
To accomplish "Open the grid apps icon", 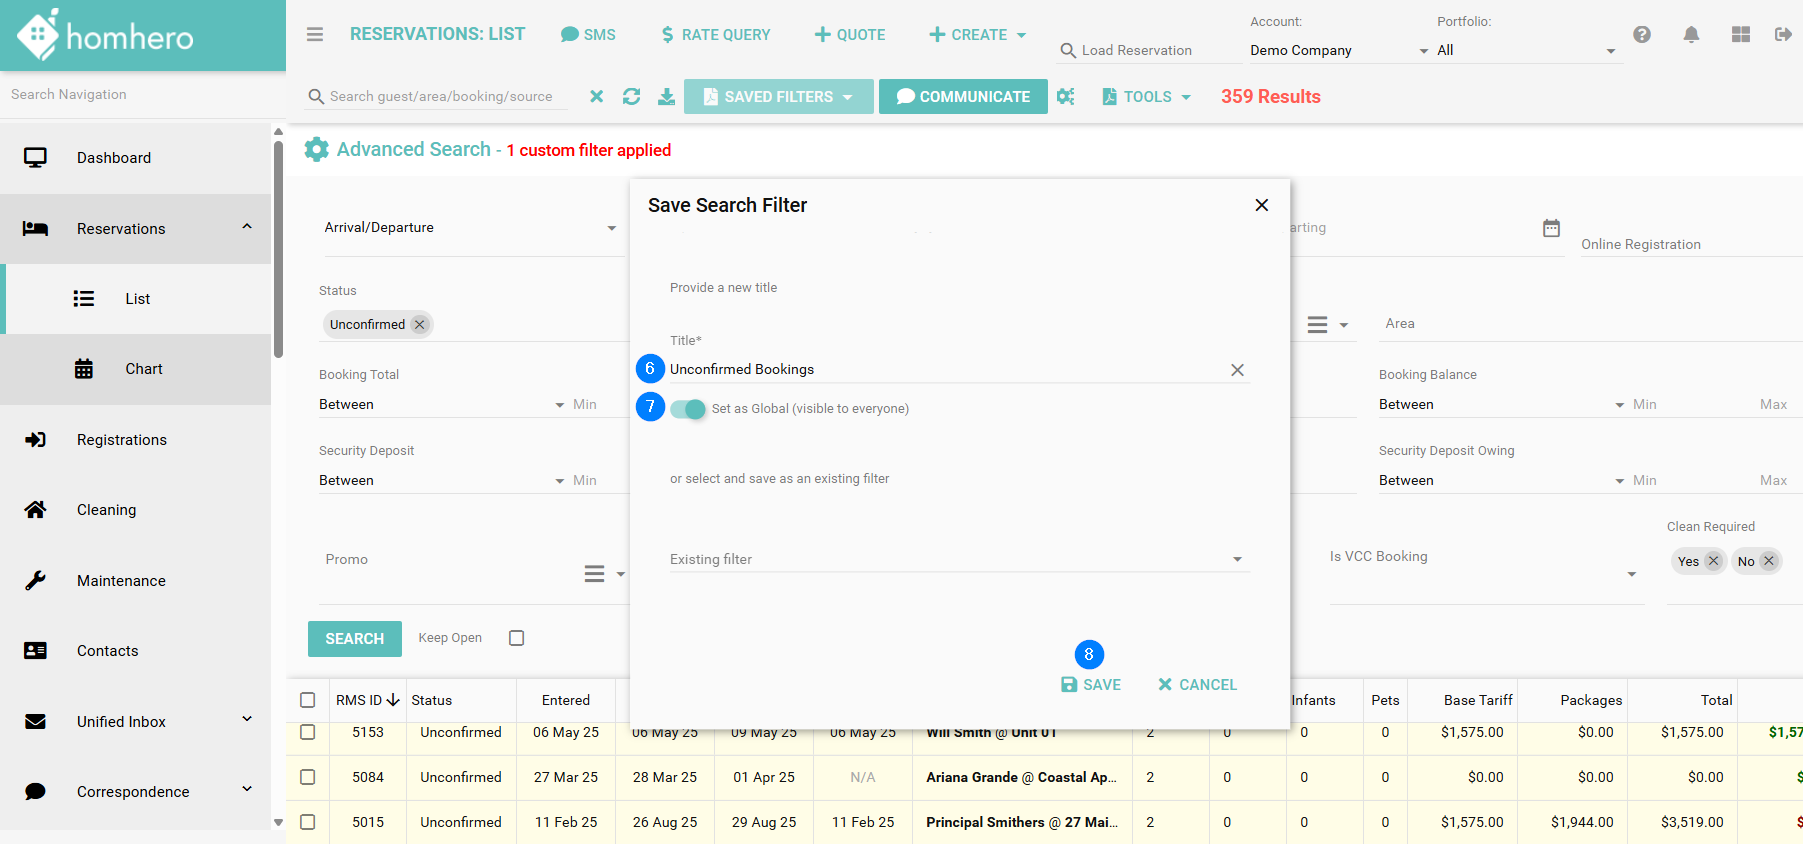I will coord(1741,35).
